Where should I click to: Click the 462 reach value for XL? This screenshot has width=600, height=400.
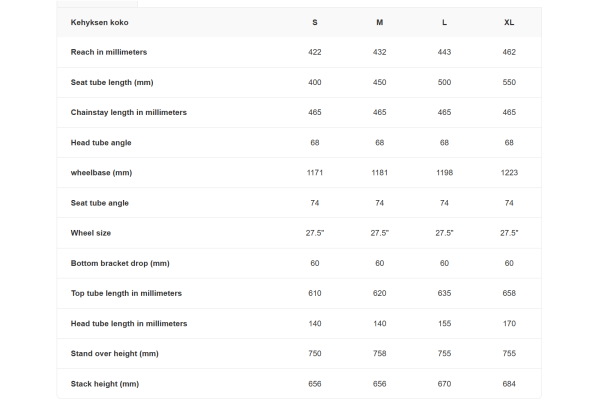[509, 52]
